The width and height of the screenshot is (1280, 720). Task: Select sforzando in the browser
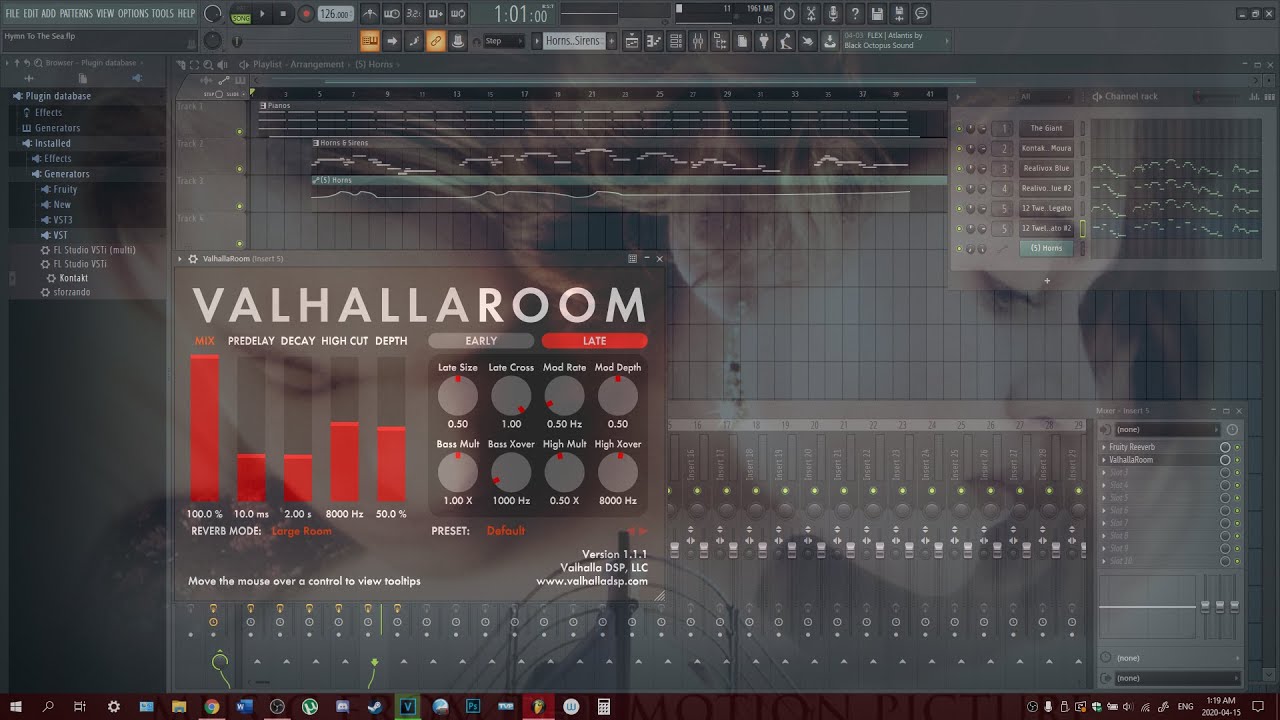tap(72, 292)
